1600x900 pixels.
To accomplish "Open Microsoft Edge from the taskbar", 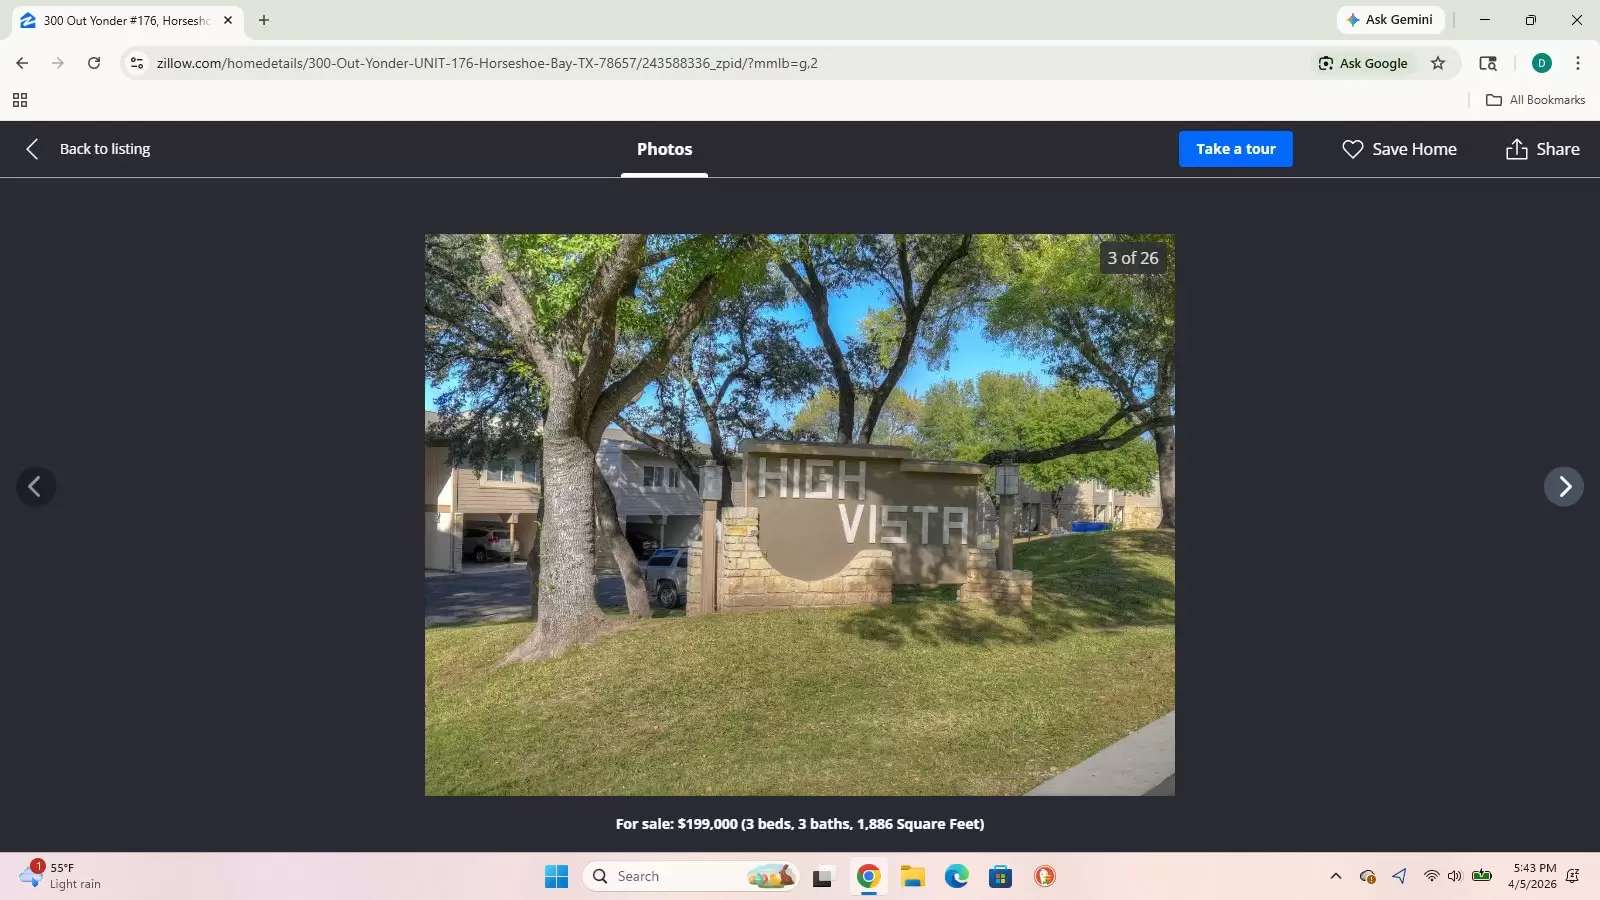I will coord(957,877).
